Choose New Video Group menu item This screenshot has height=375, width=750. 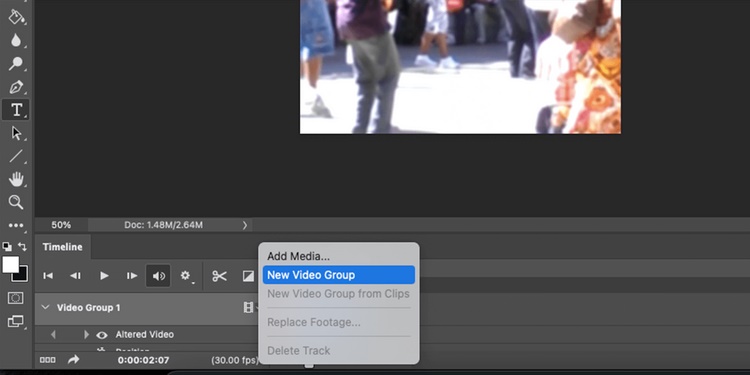click(339, 275)
